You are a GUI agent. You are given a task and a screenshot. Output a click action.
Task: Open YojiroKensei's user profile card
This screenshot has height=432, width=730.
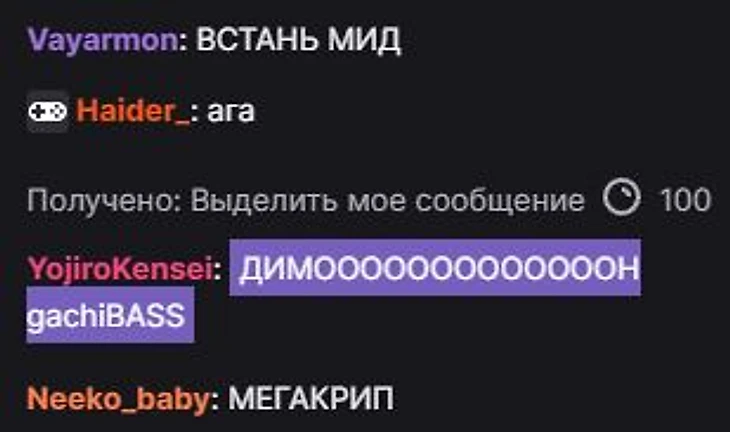point(120,269)
